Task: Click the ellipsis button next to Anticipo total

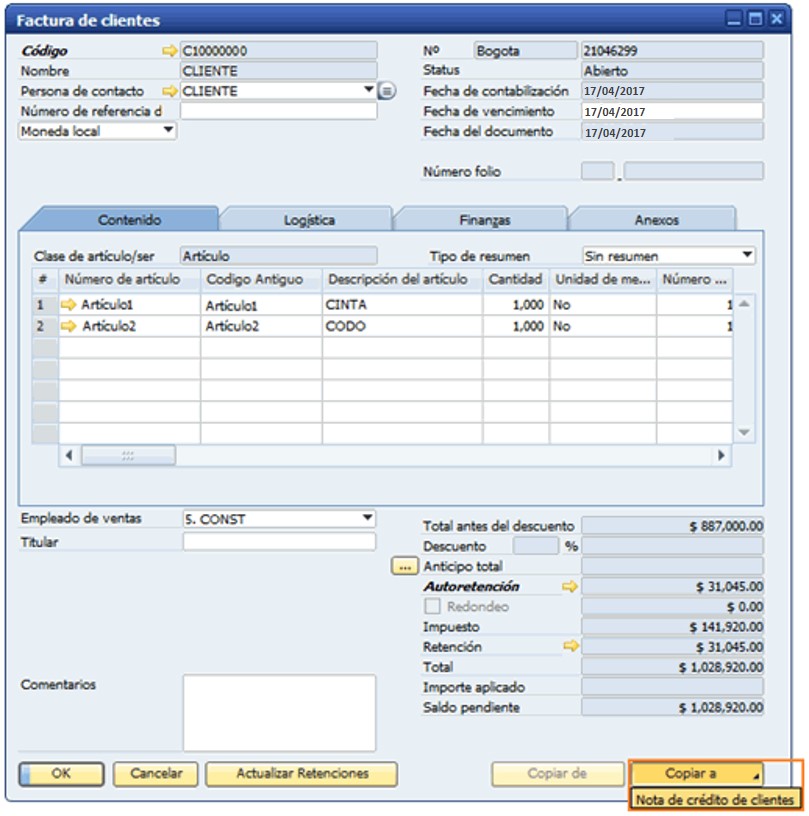Action: coord(404,567)
